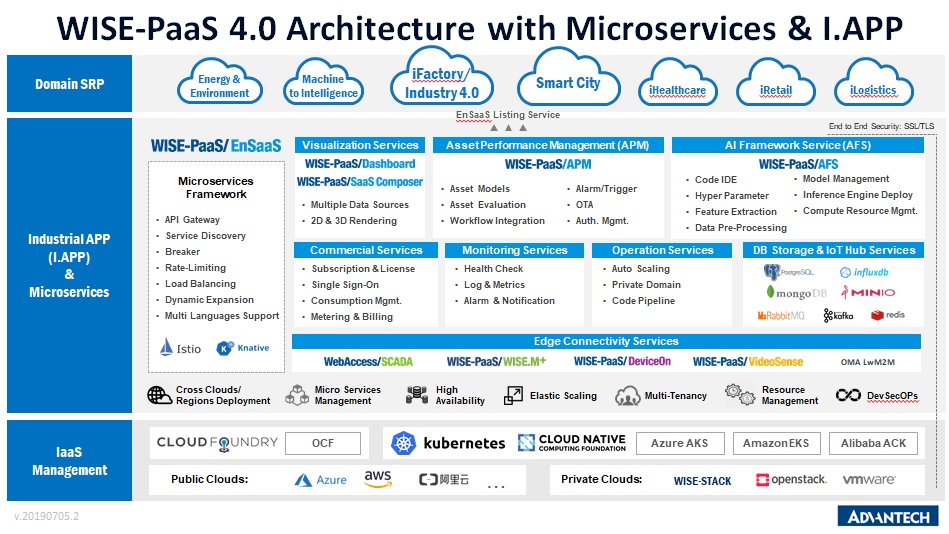Click the Advantech logo
This screenshot has width=949, height=534.
(x=888, y=516)
